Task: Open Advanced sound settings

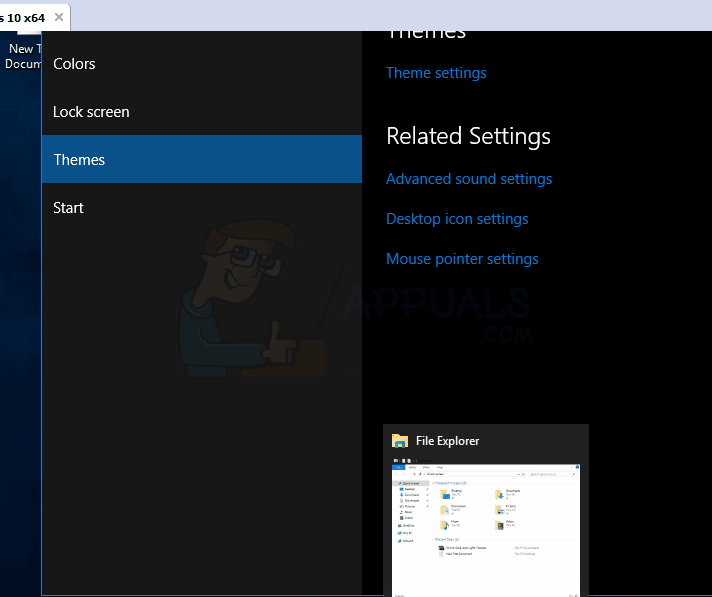Action: click(x=469, y=179)
